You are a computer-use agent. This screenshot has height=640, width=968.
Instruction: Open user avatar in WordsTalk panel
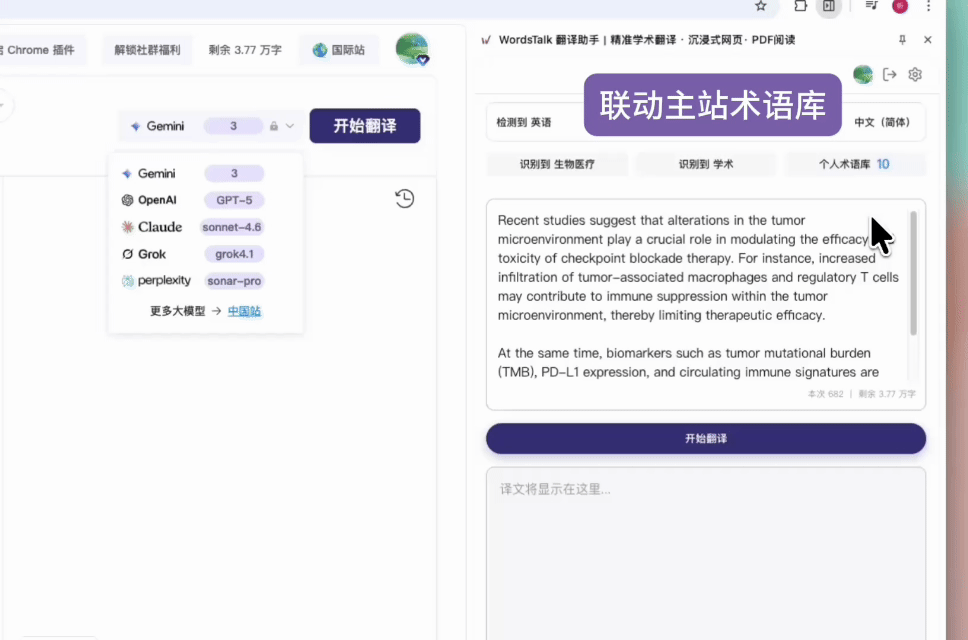tap(863, 75)
